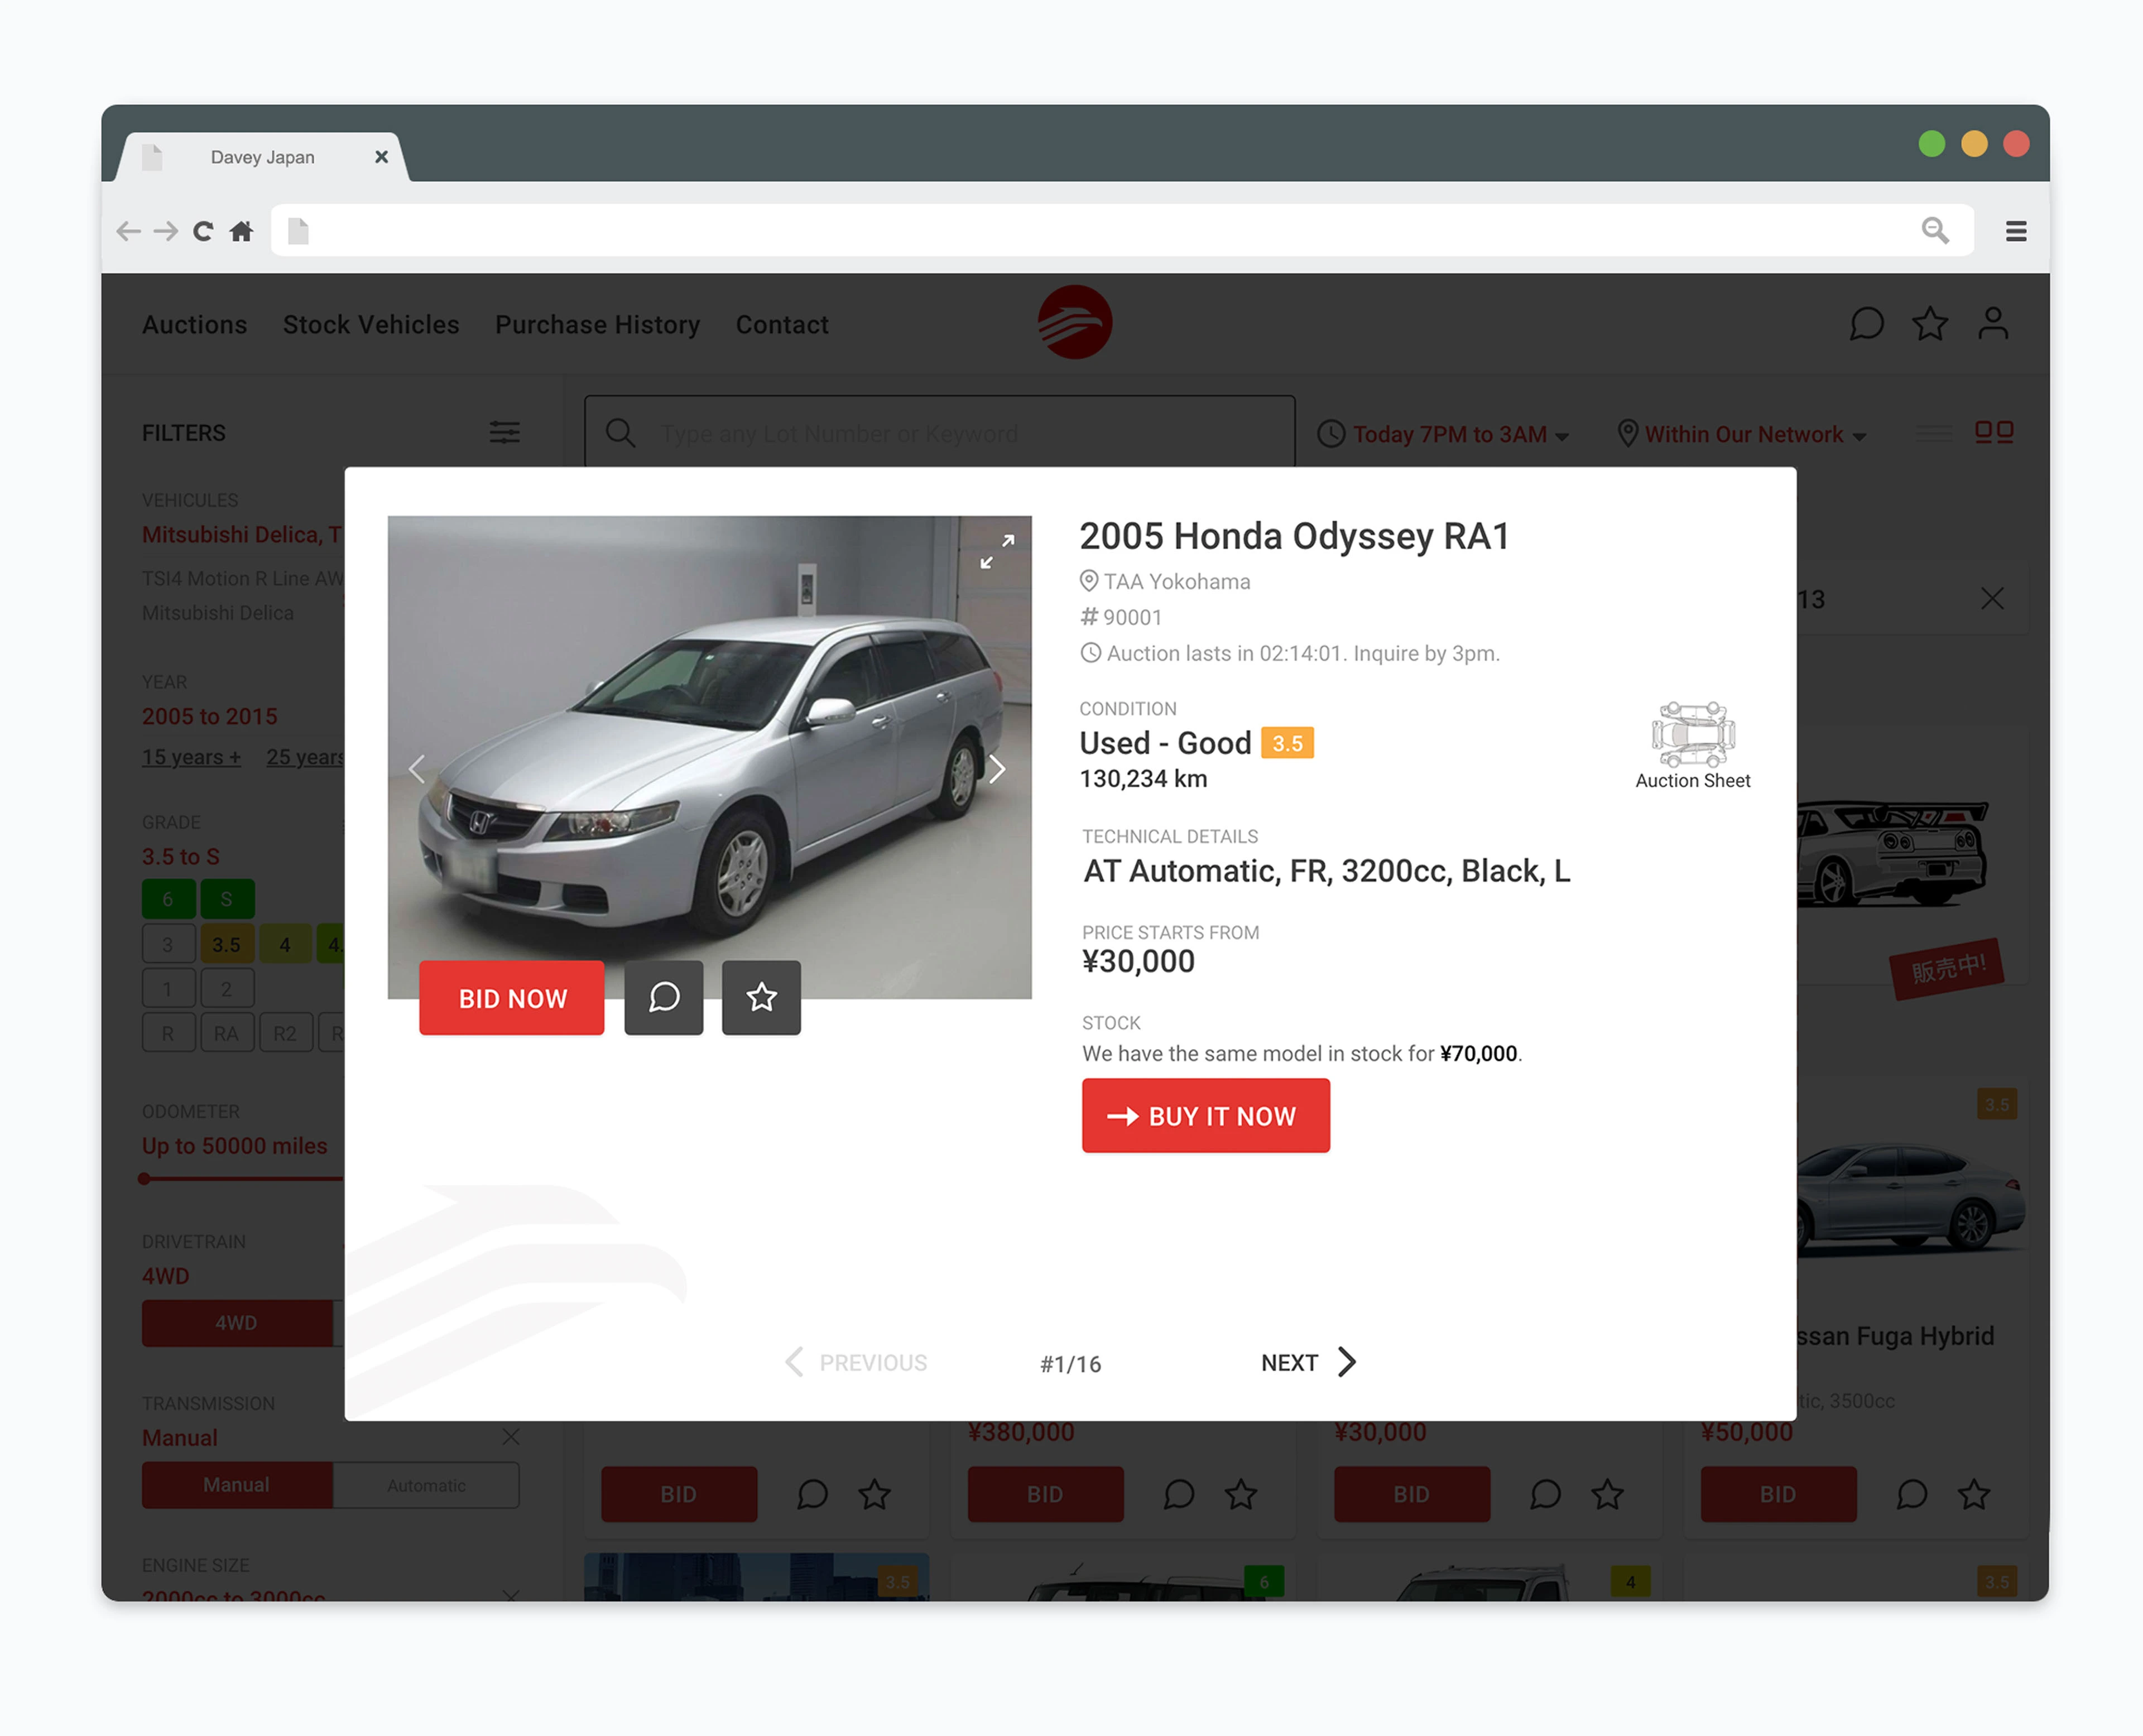Click the odometer slider handle
This screenshot has width=2143, height=1736.
(145, 1179)
